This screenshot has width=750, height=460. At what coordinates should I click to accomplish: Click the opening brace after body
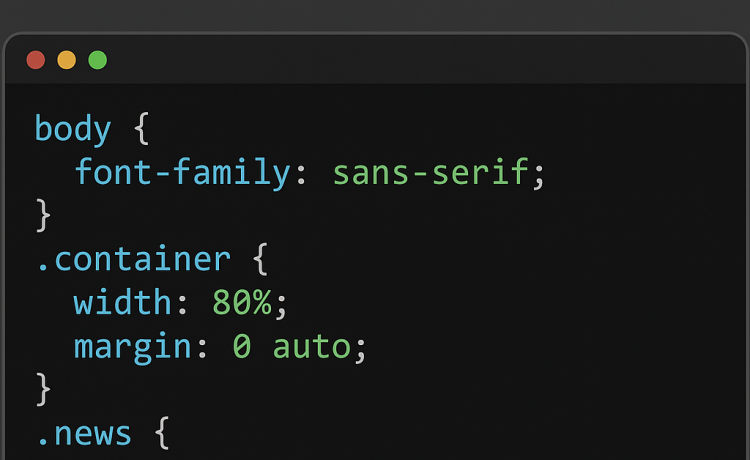tap(142, 128)
